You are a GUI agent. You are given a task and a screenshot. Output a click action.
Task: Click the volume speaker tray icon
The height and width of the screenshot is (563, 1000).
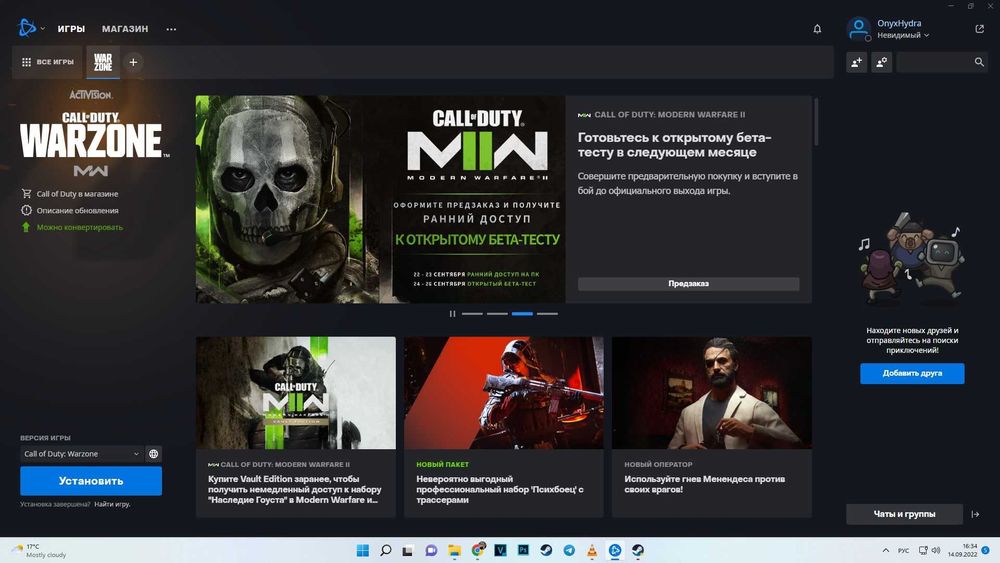pyautogui.click(x=936, y=550)
